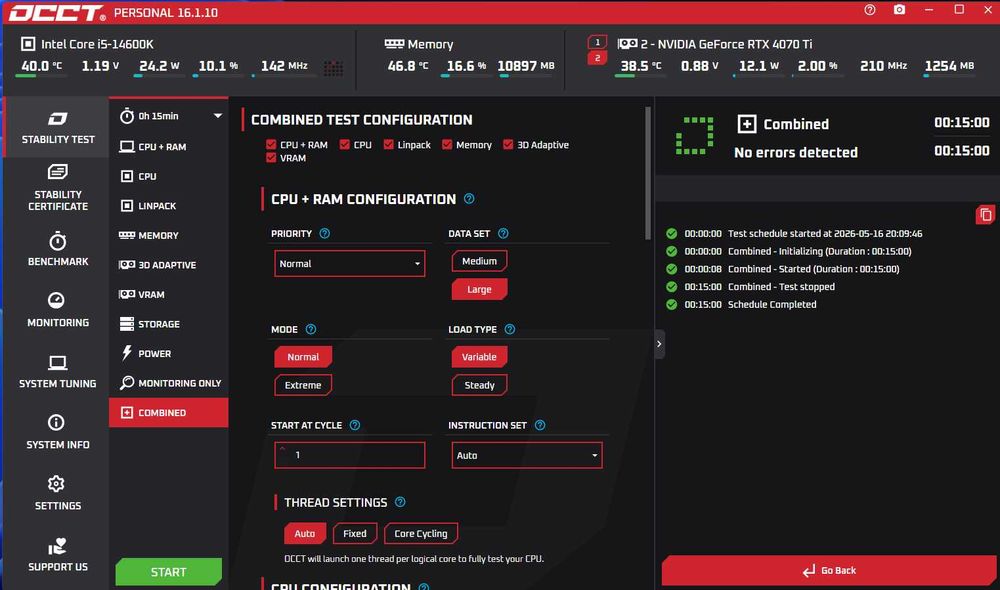Uncheck the CPU + RAM checkbox

pos(271,145)
